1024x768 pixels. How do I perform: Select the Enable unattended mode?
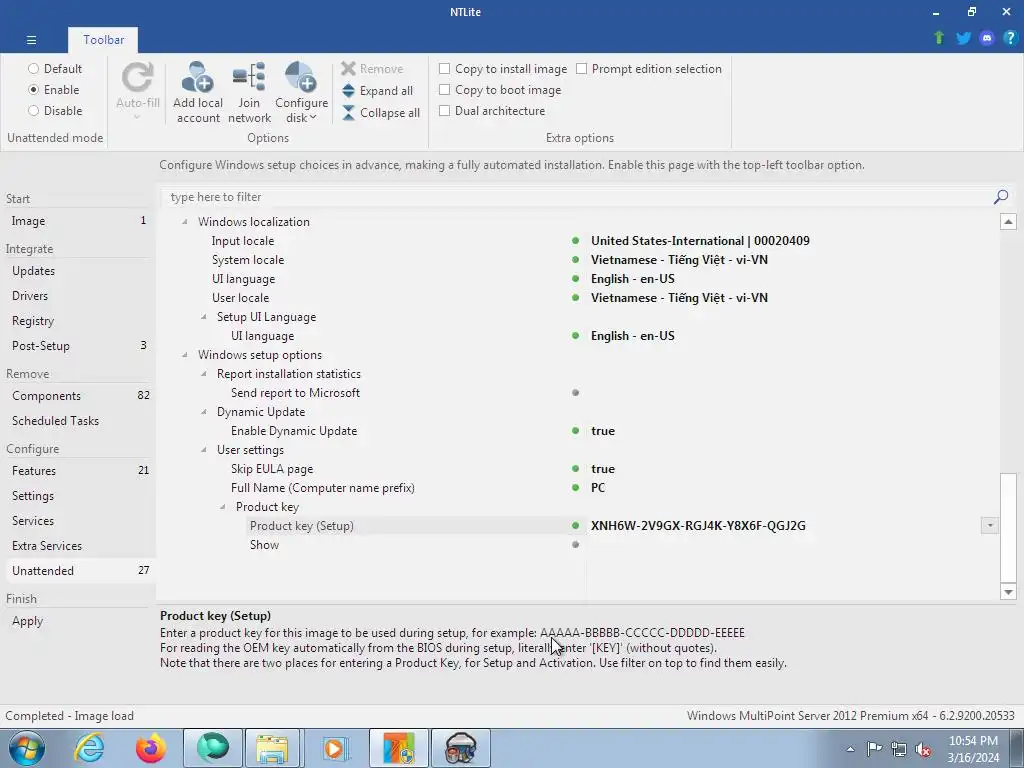point(54,89)
